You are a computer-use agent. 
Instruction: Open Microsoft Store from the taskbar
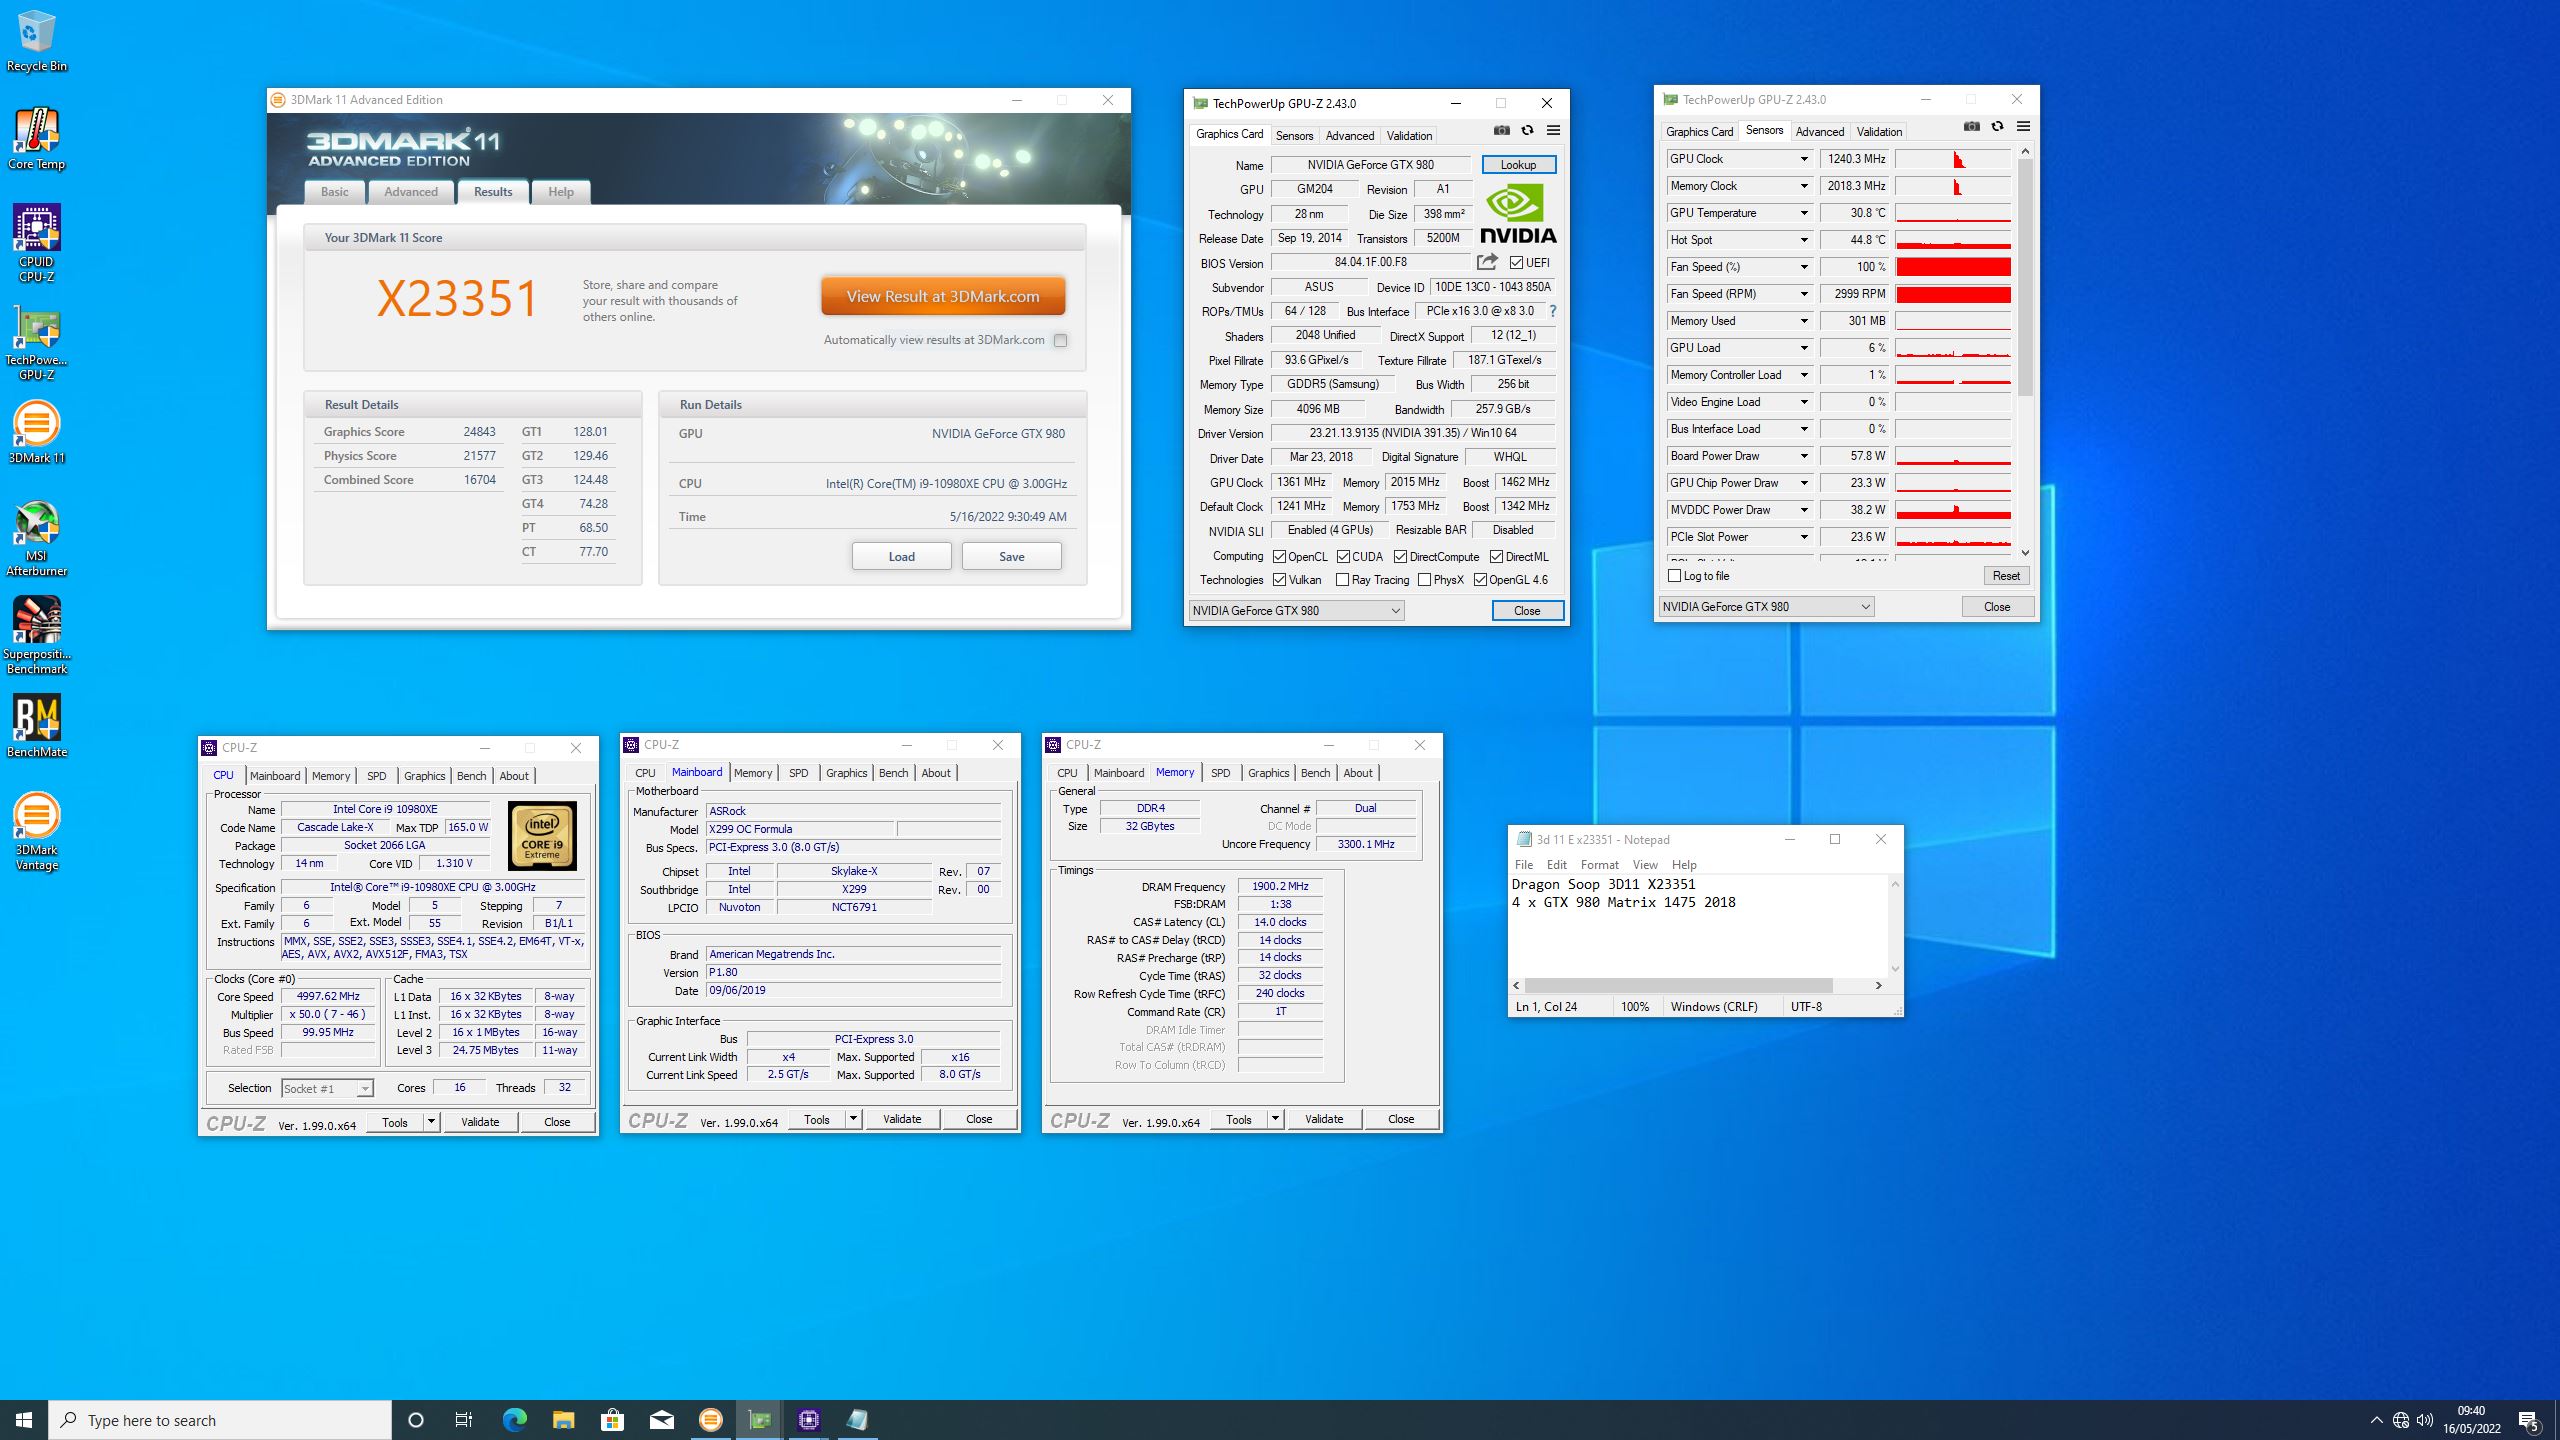coord(612,1419)
